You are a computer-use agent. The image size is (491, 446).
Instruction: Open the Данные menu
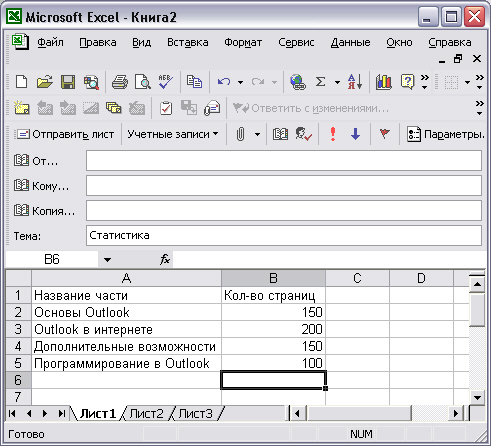[350, 42]
